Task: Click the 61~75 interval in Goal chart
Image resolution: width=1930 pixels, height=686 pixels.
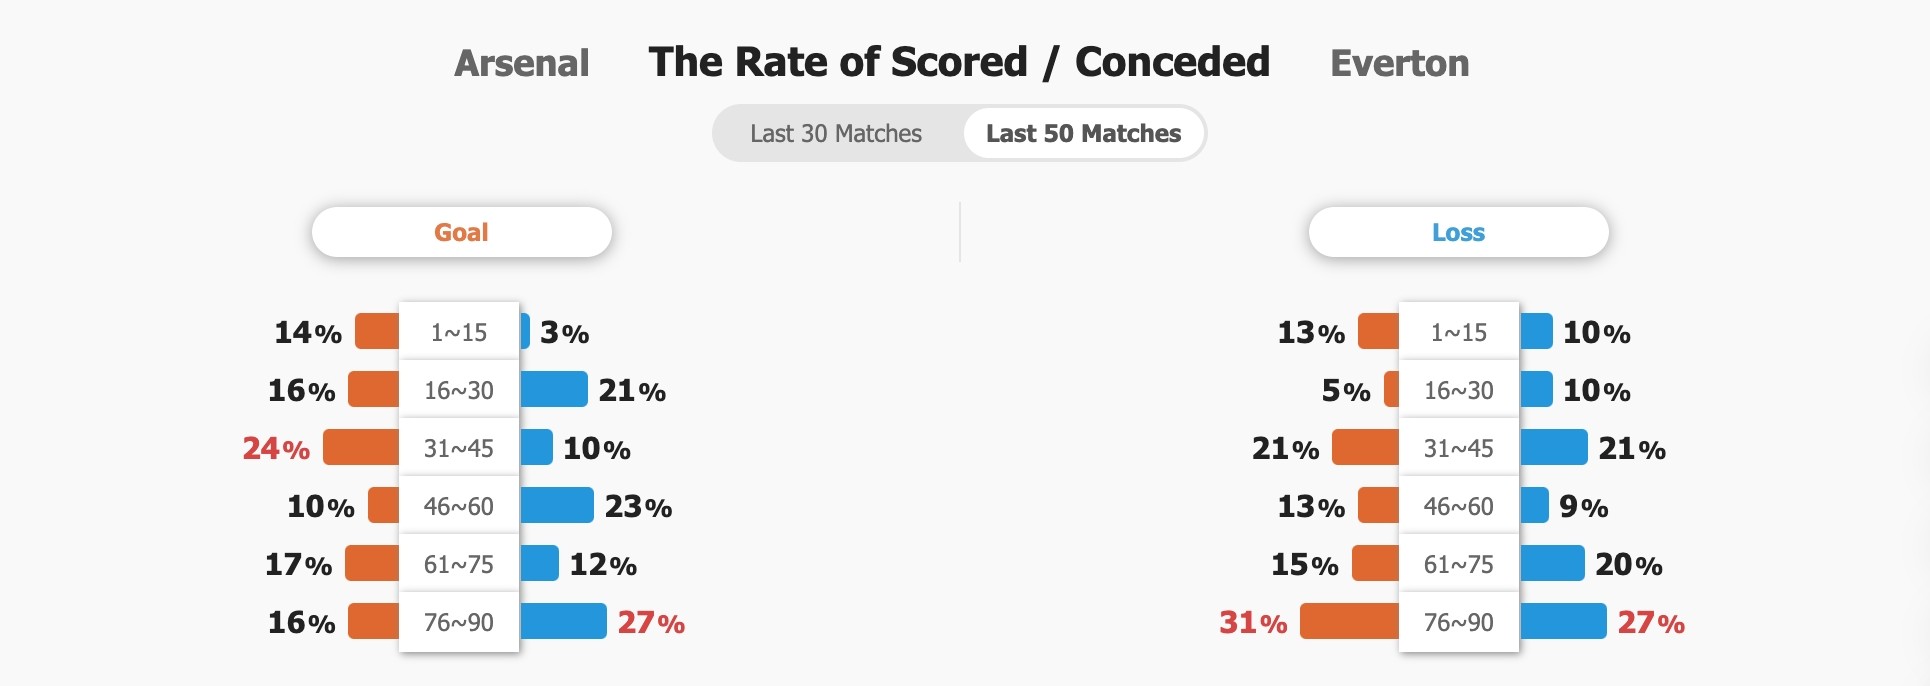Action: 459,564
